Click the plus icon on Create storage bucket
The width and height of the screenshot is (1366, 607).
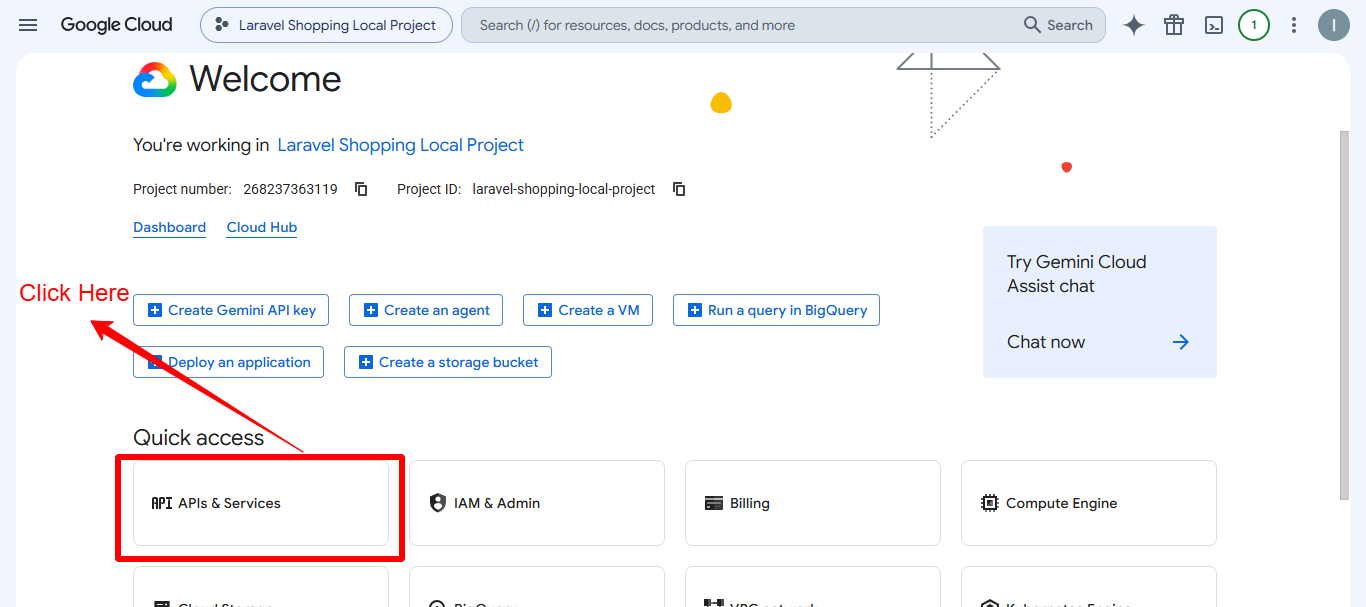[366, 362]
